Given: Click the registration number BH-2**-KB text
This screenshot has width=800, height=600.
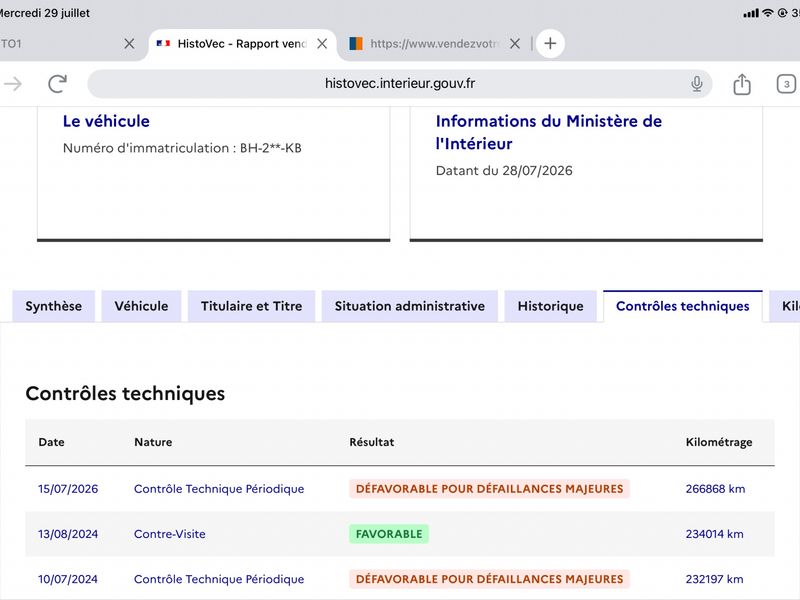Looking at the screenshot, I should 270,148.
